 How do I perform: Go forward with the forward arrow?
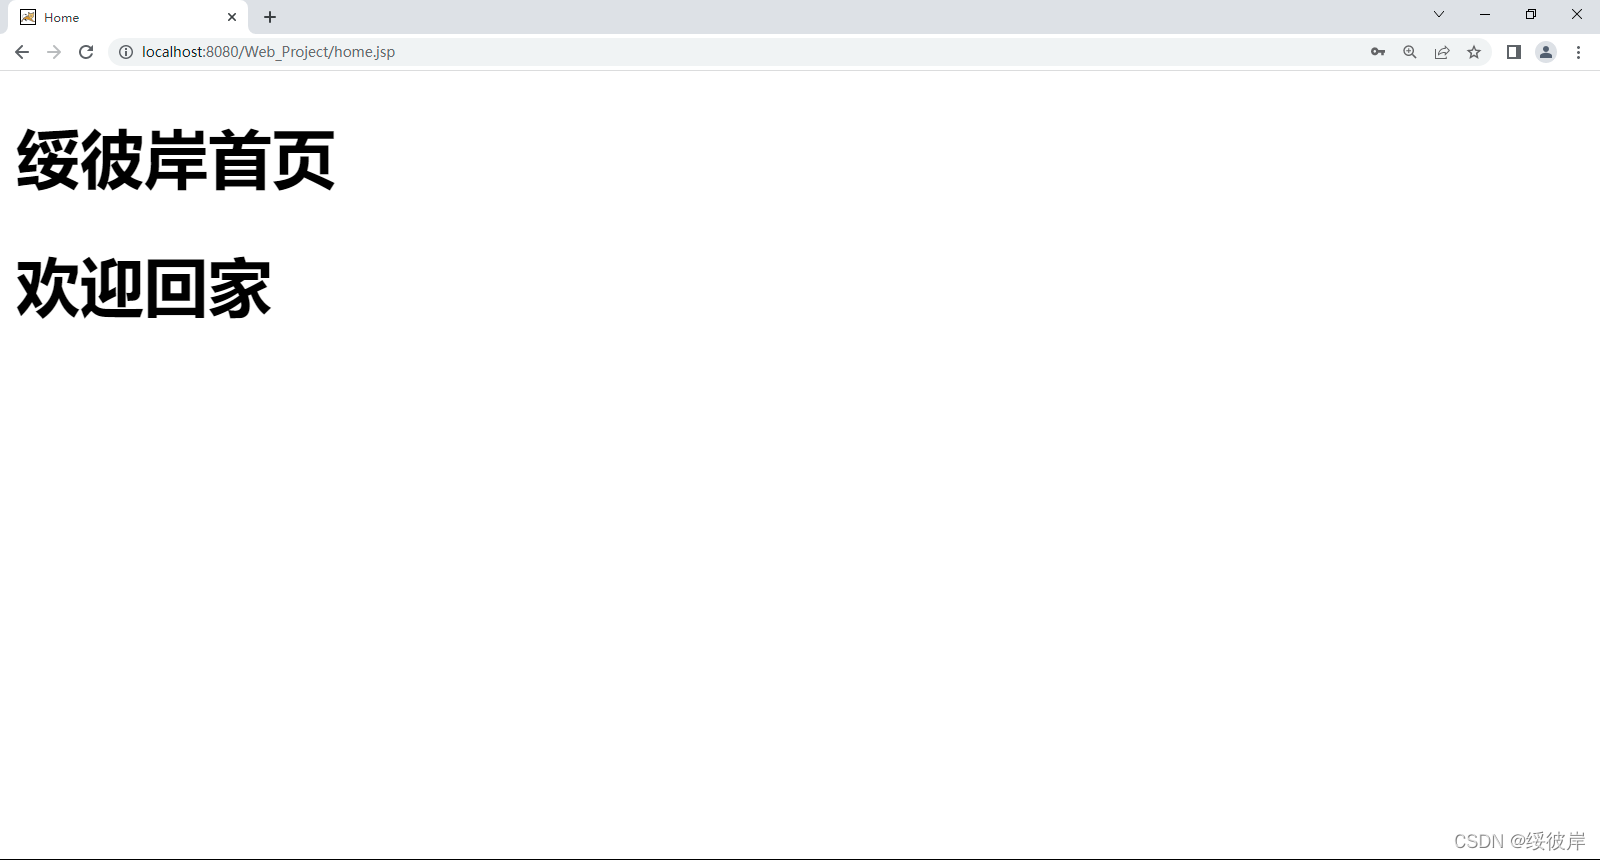pyautogui.click(x=54, y=52)
